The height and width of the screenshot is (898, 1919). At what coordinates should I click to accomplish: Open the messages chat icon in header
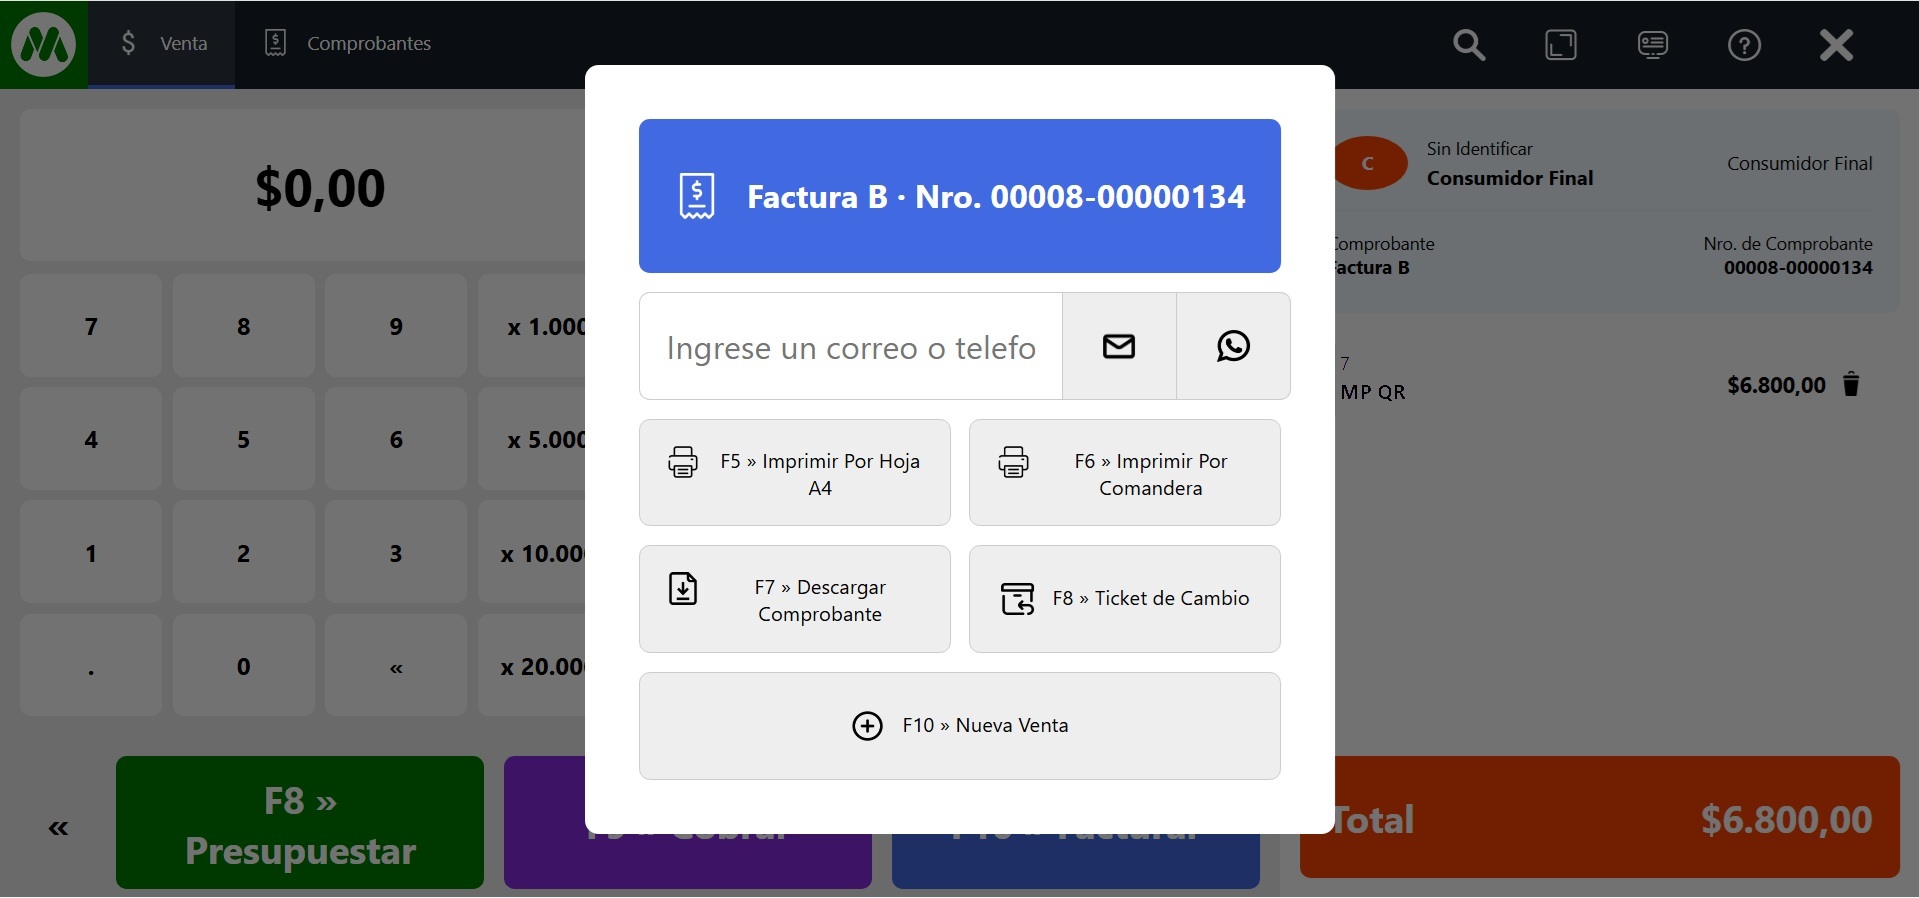tap(1652, 45)
